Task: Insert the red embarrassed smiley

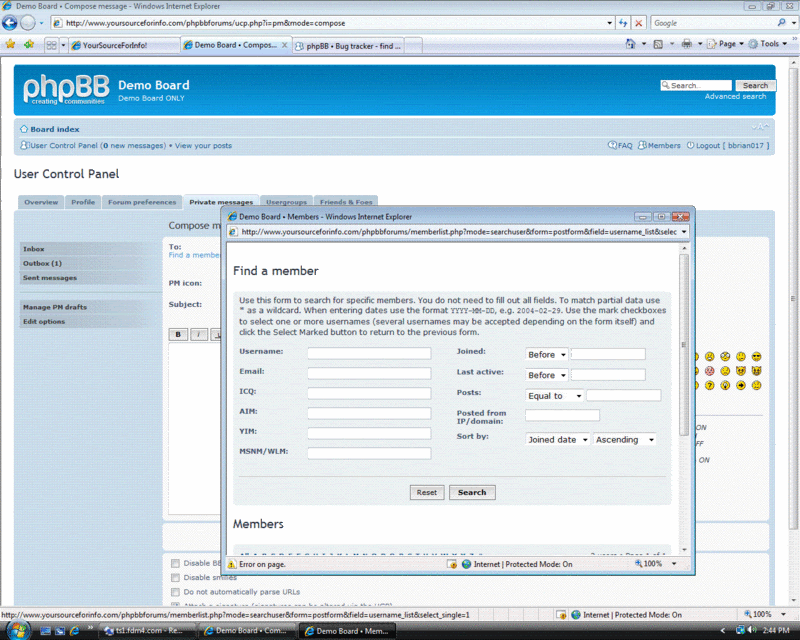Action: coord(710,371)
